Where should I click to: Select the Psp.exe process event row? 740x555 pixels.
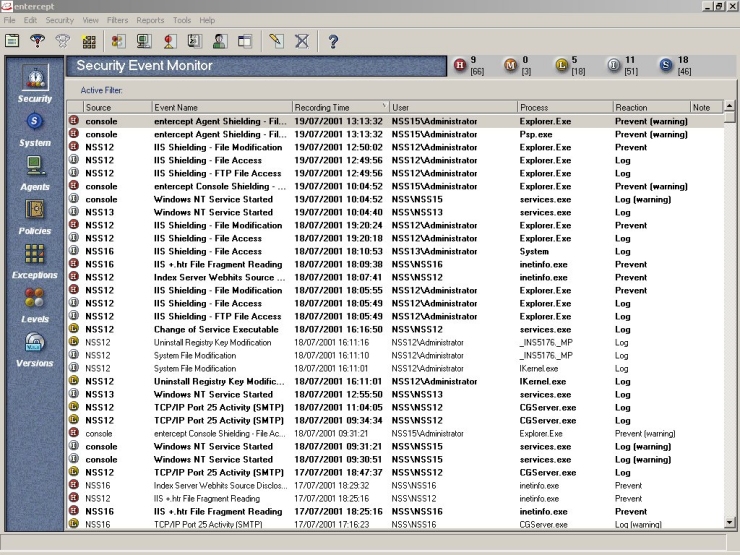pos(395,135)
